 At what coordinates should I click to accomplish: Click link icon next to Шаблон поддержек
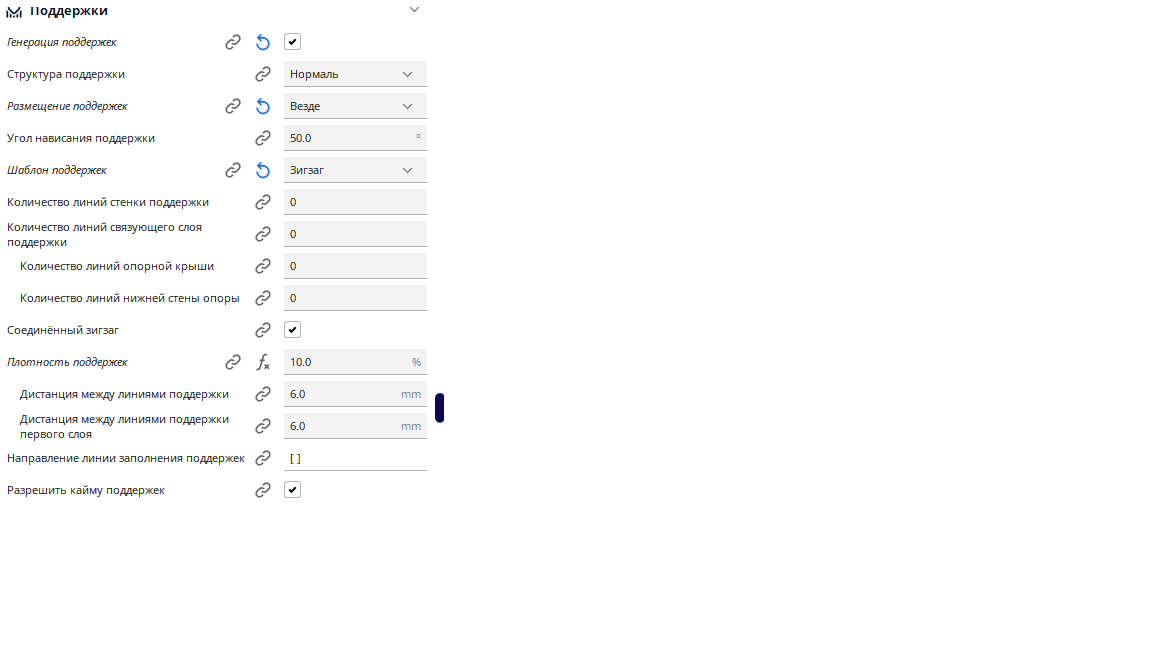tap(232, 170)
